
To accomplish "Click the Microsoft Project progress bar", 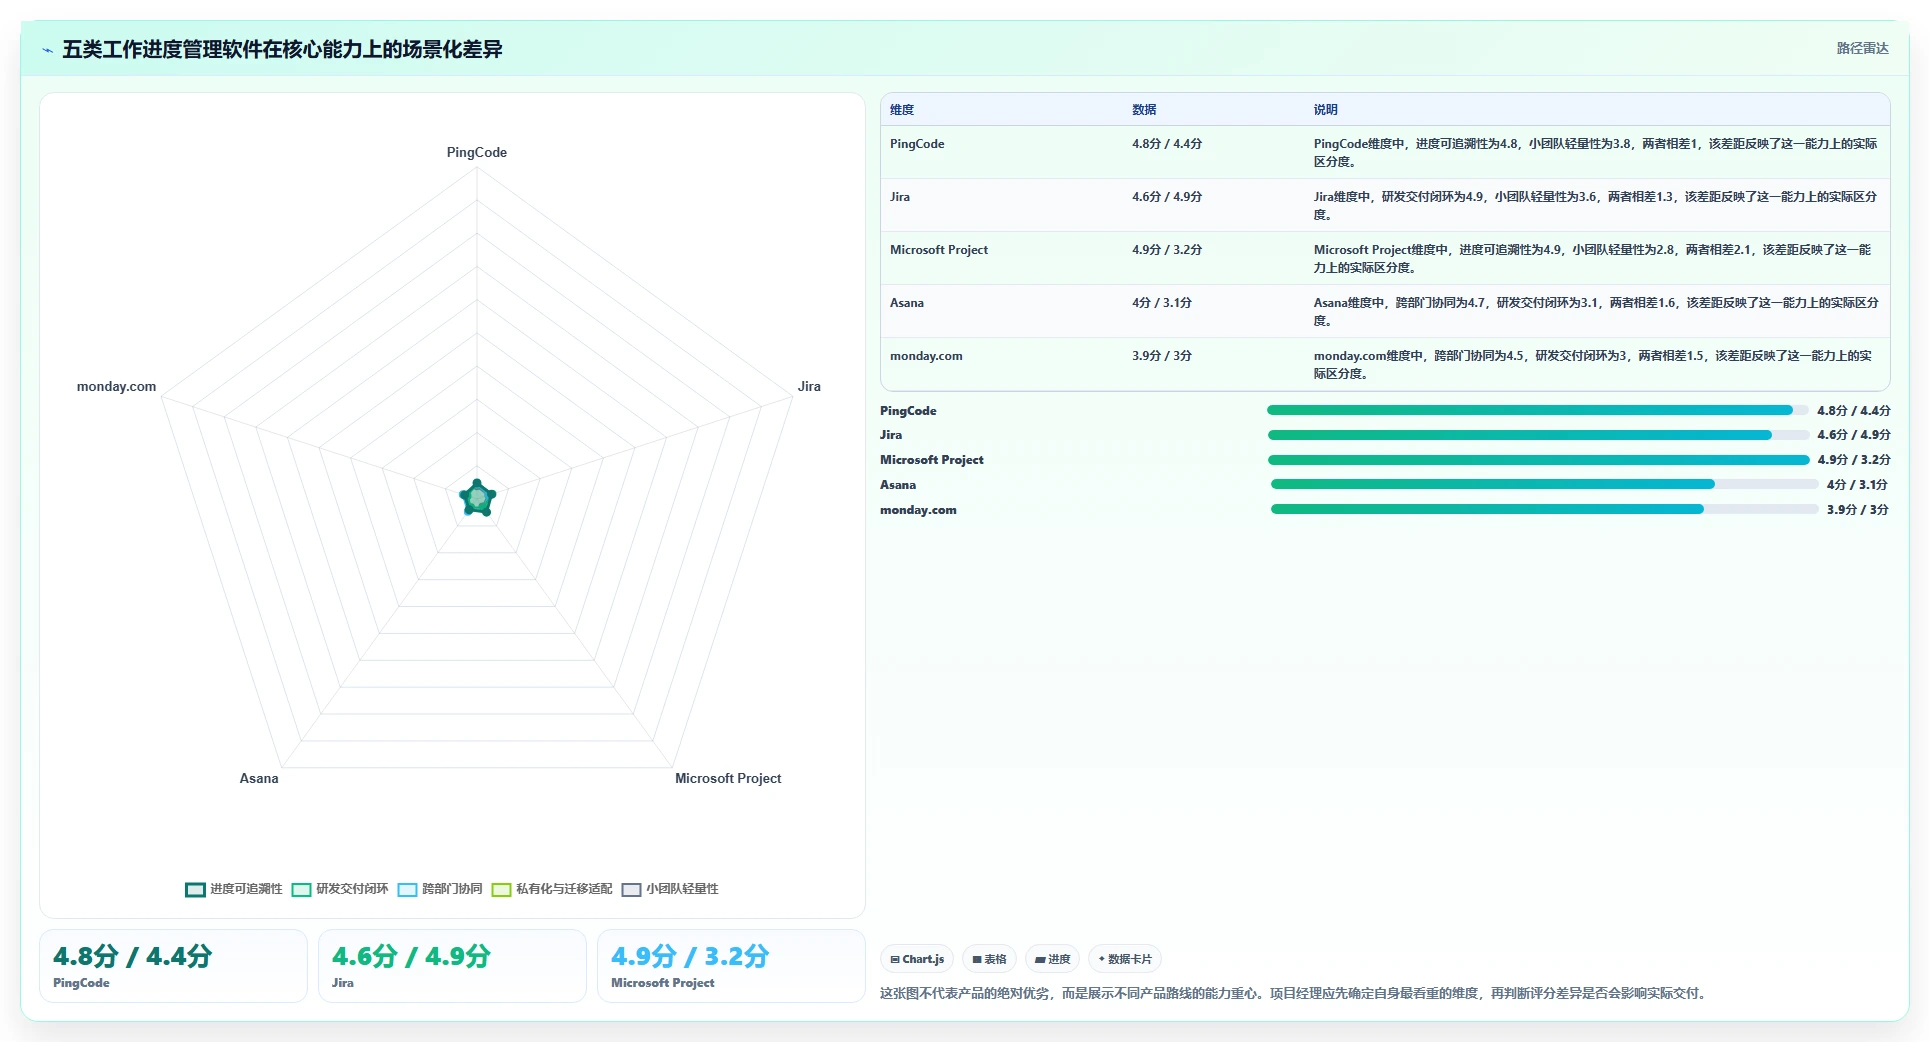I will tap(1539, 460).
